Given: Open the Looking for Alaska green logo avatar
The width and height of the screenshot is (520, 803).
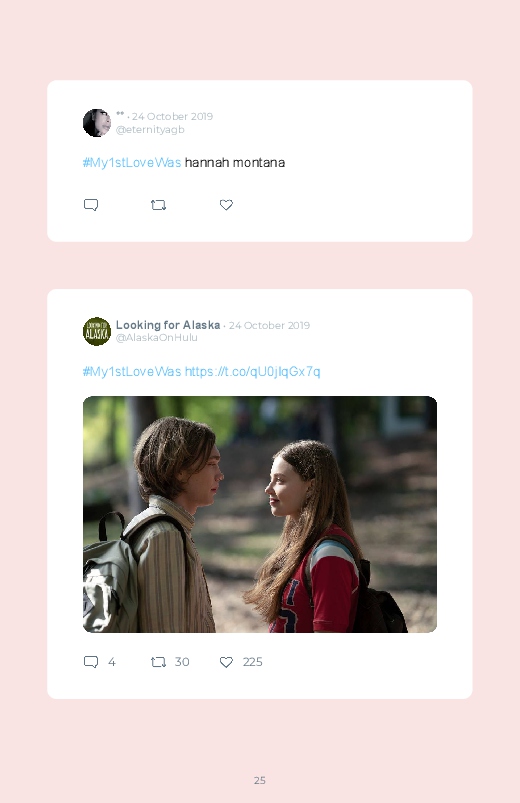Looking at the screenshot, I should coord(97,331).
